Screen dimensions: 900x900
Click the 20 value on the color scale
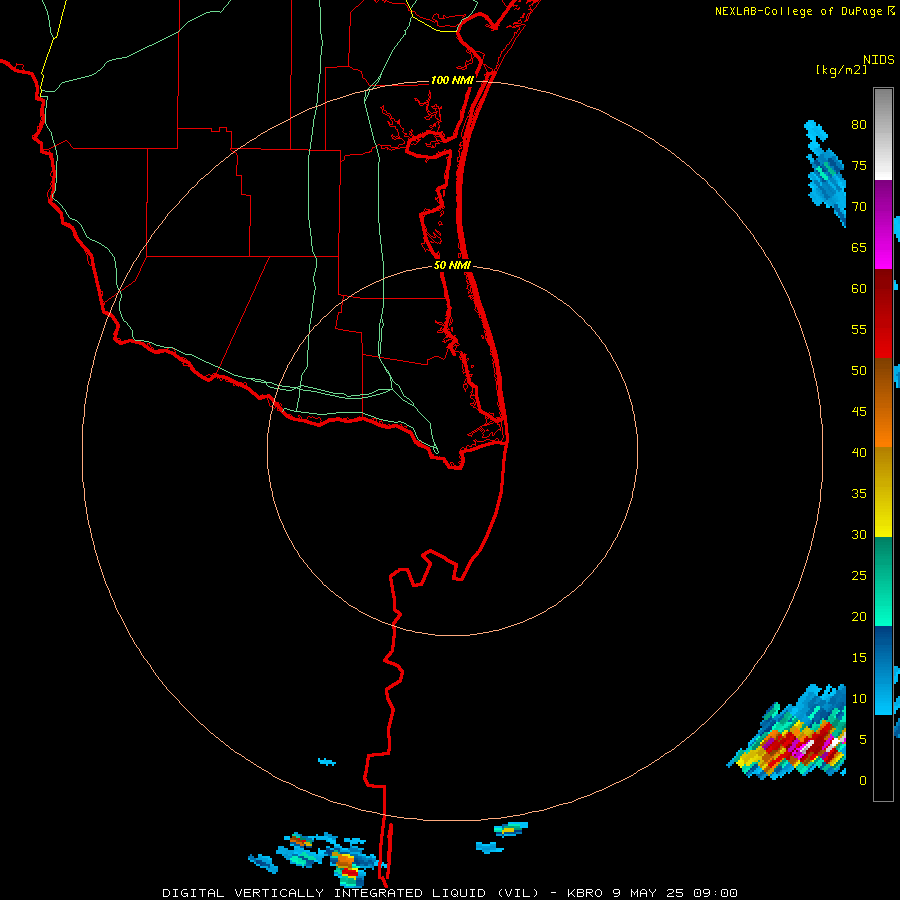(x=859, y=616)
